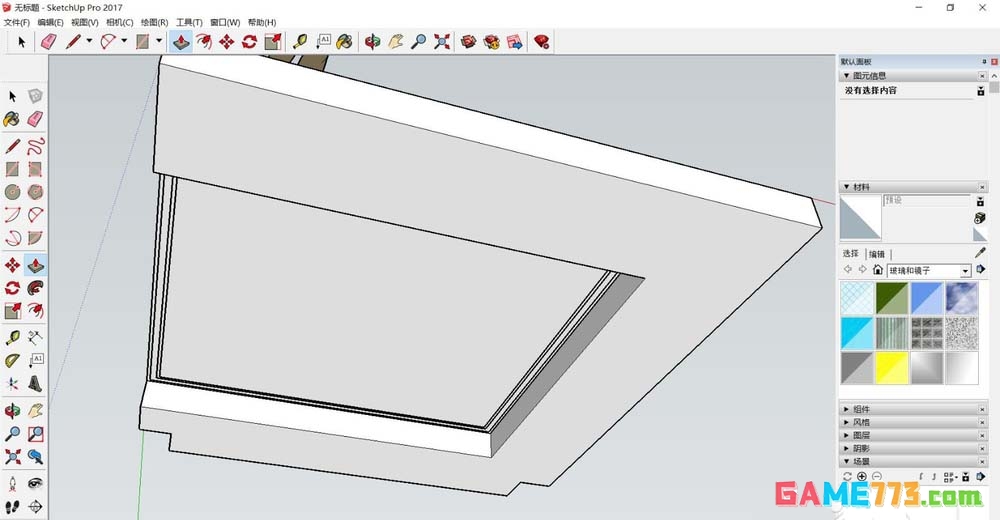Open the 相机(C) menu
This screenshot has width=1000, height=520.
click(119, 22)
